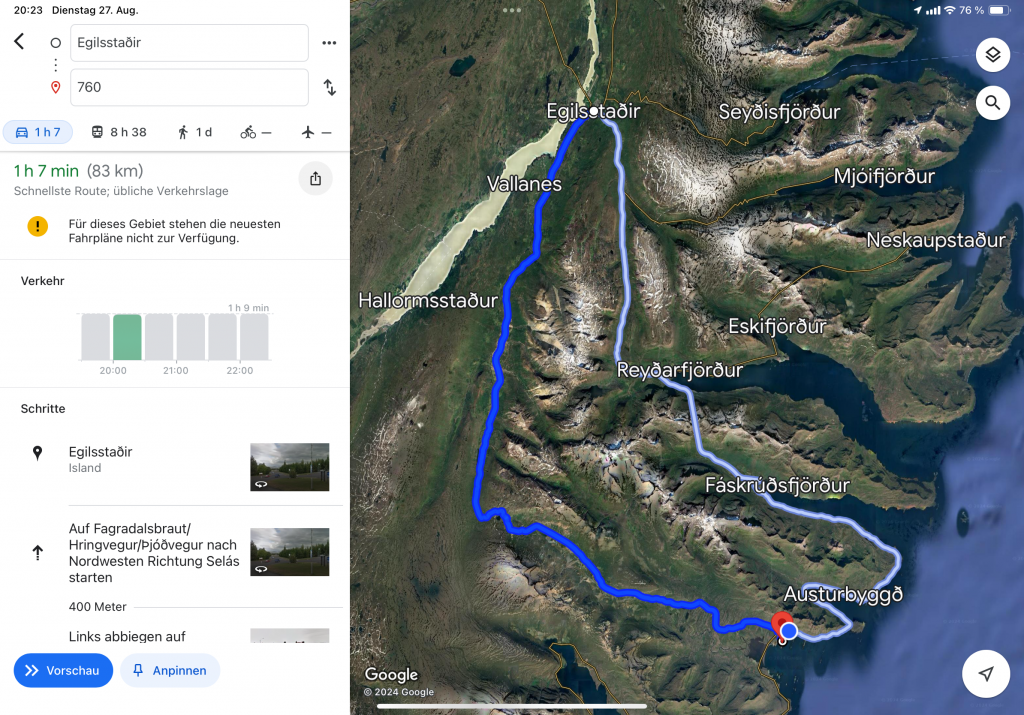Share the route via share icon
1024x715 pixels.
click(315, 179)
